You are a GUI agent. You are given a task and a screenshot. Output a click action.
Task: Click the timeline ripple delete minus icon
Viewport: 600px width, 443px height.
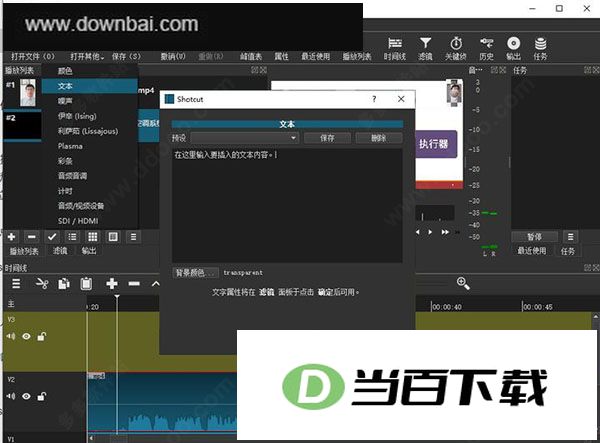pos(134,283)
